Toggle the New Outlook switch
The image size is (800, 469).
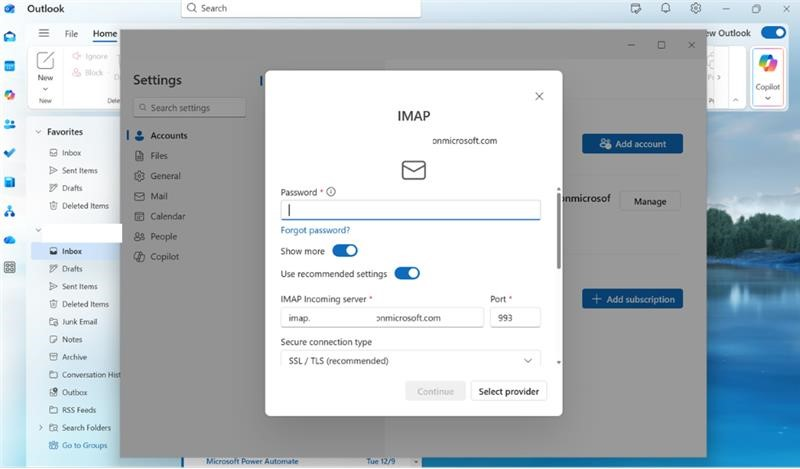tap(773, 33)
